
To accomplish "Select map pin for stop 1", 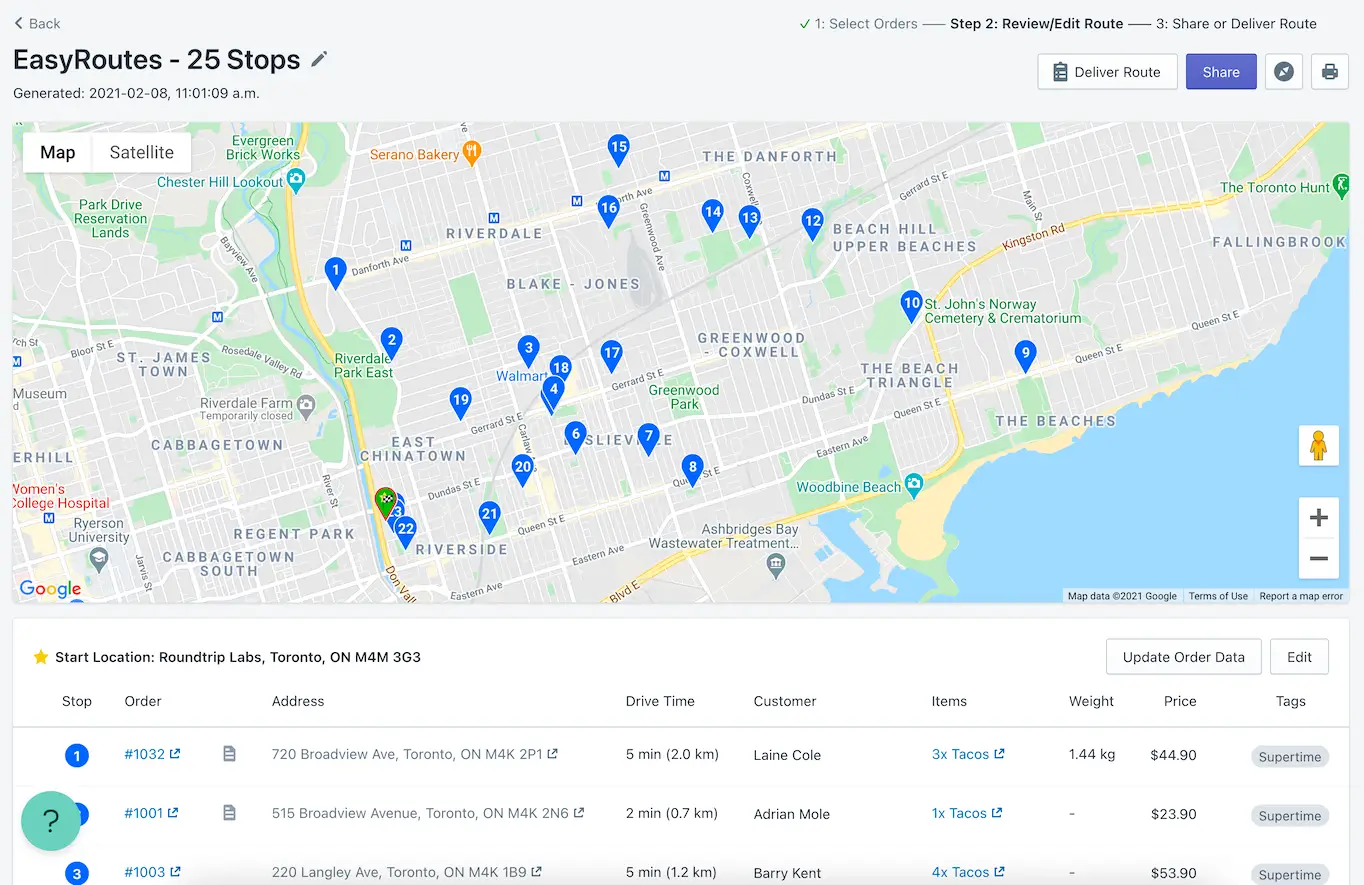I will [x=336, y=273].
